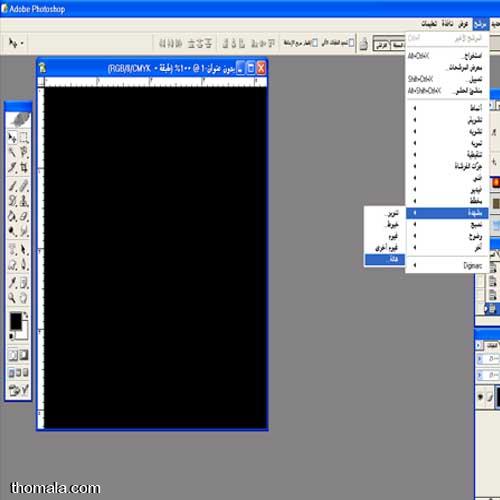Expand the Digimarc filter submenu

coord(447,265)
